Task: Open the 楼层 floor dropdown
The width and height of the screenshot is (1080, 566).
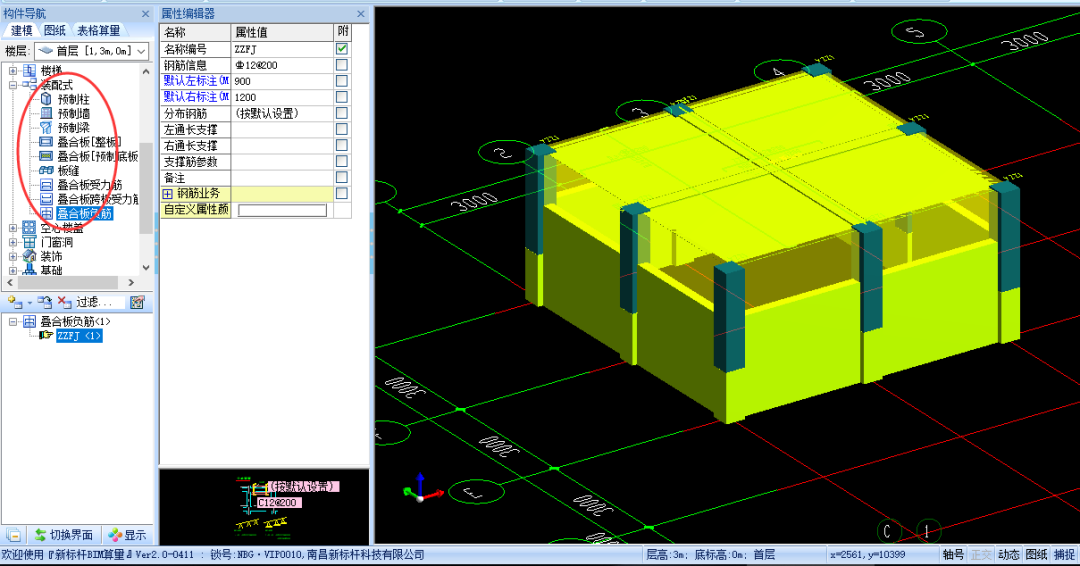Action: click(x=141, y=51)
